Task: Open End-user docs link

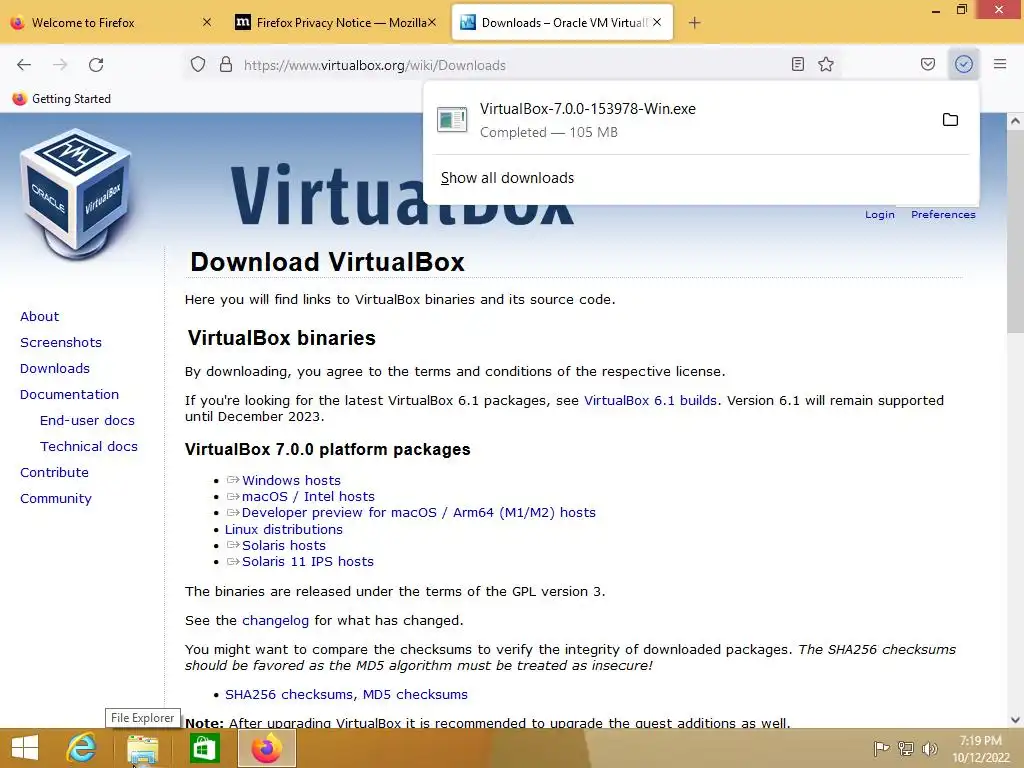Action: tap(88, 421)
